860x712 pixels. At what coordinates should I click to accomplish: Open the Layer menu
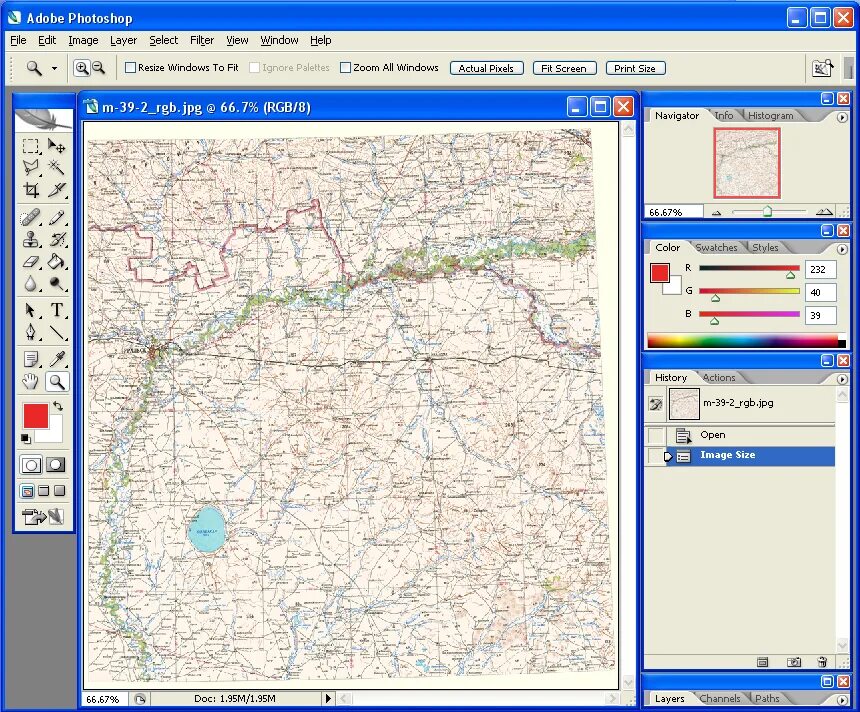click(123, 40)
